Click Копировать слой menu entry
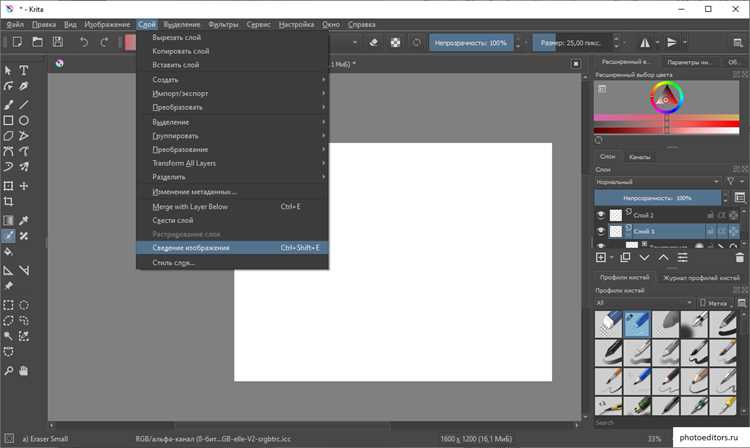 pyautogui.click(x=232, y=51)
